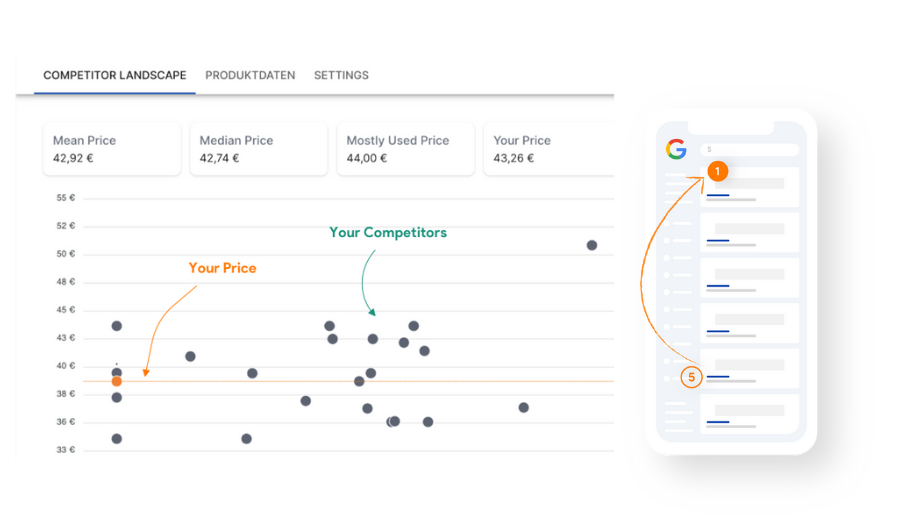Click the green Your Competitors arrow tip
Viewport: 900px width, 516px height.
pos(373,312)
